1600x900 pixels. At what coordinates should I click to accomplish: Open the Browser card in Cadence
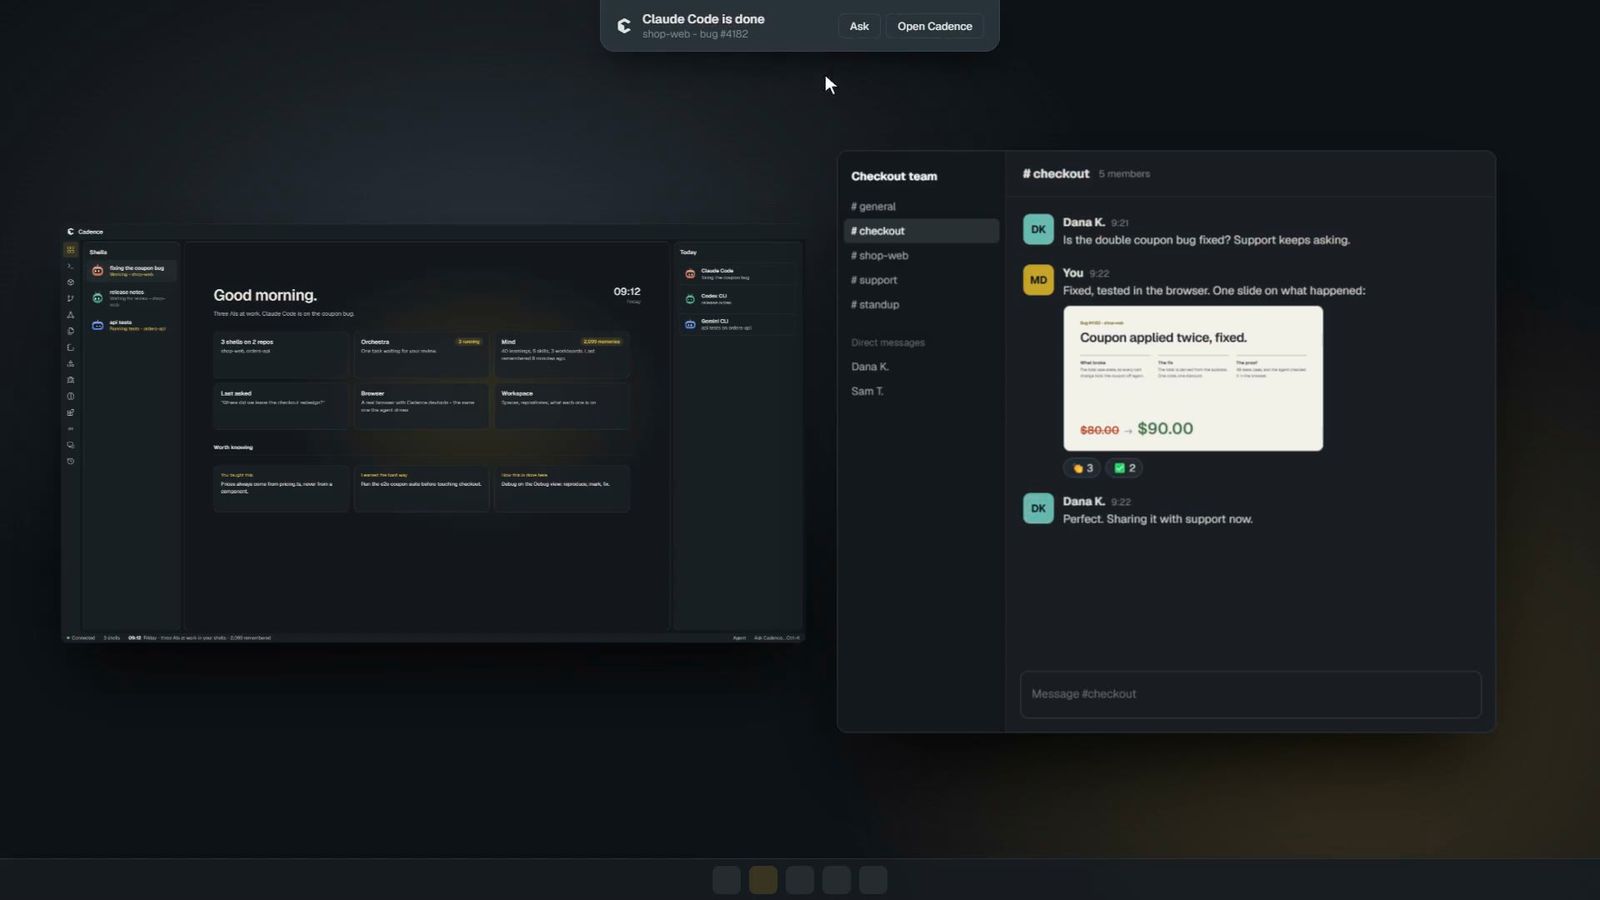421,406
